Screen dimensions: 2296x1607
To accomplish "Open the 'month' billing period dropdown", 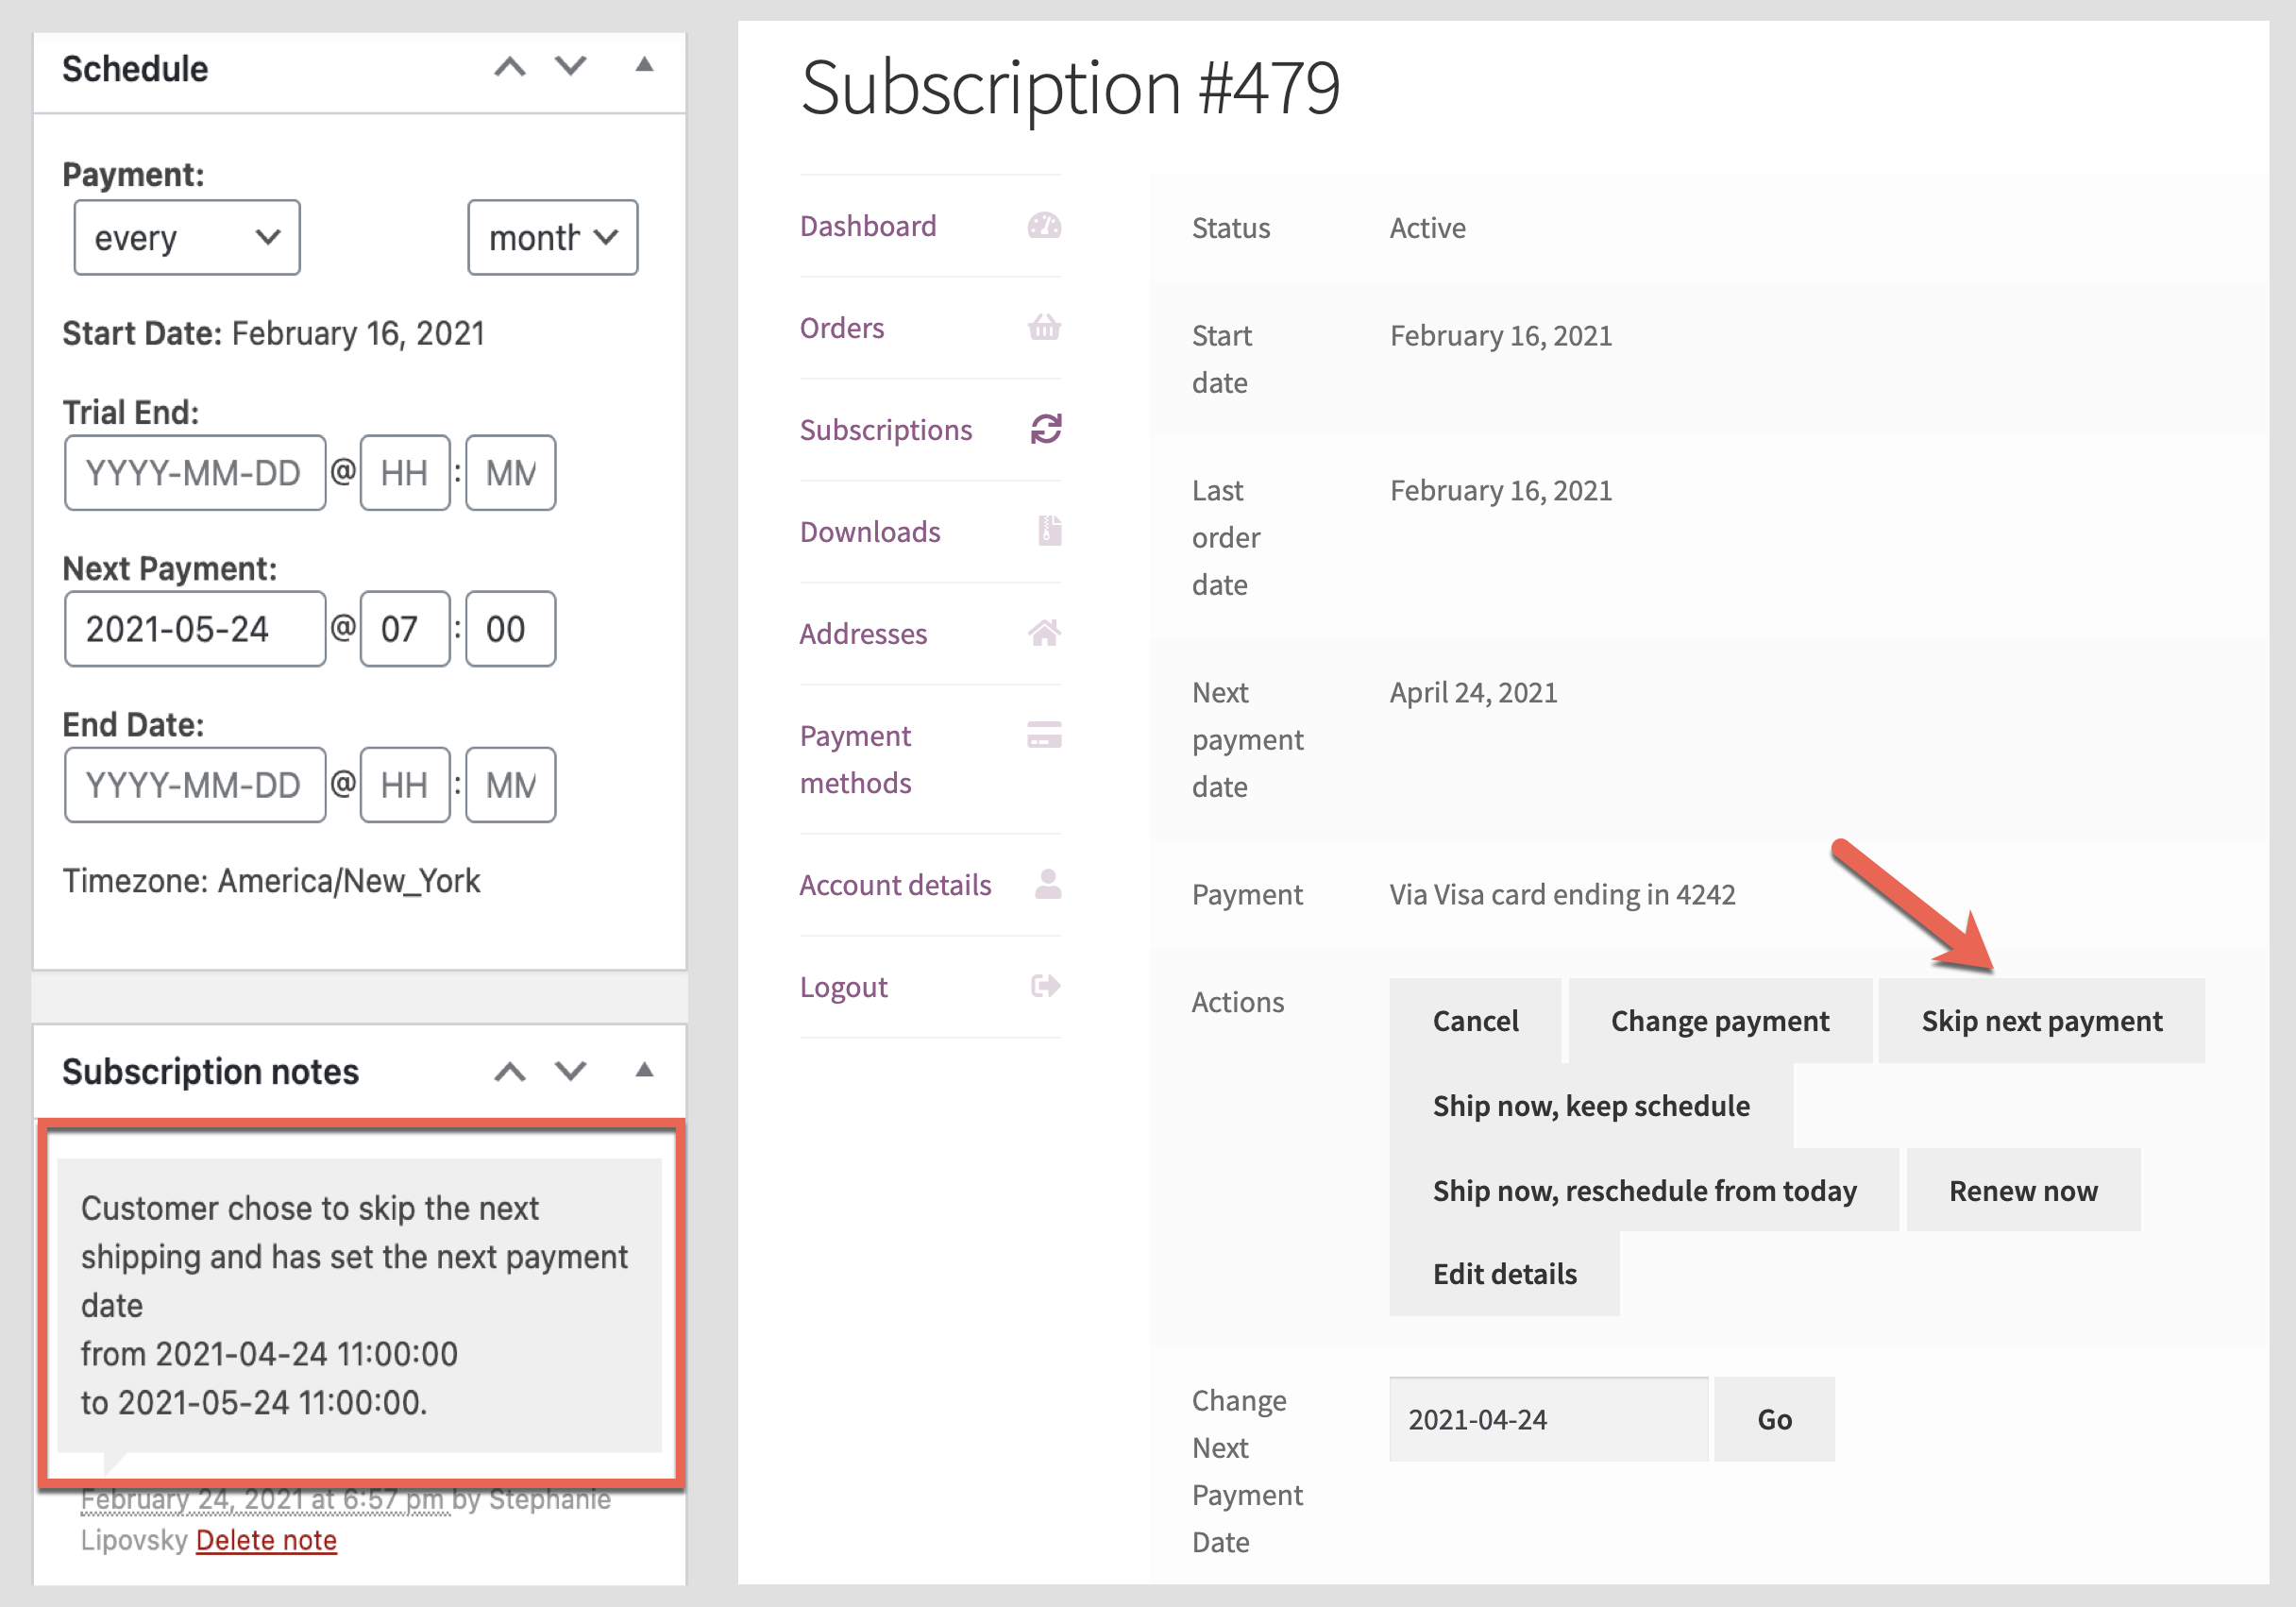I will click(x=552, y=238).
